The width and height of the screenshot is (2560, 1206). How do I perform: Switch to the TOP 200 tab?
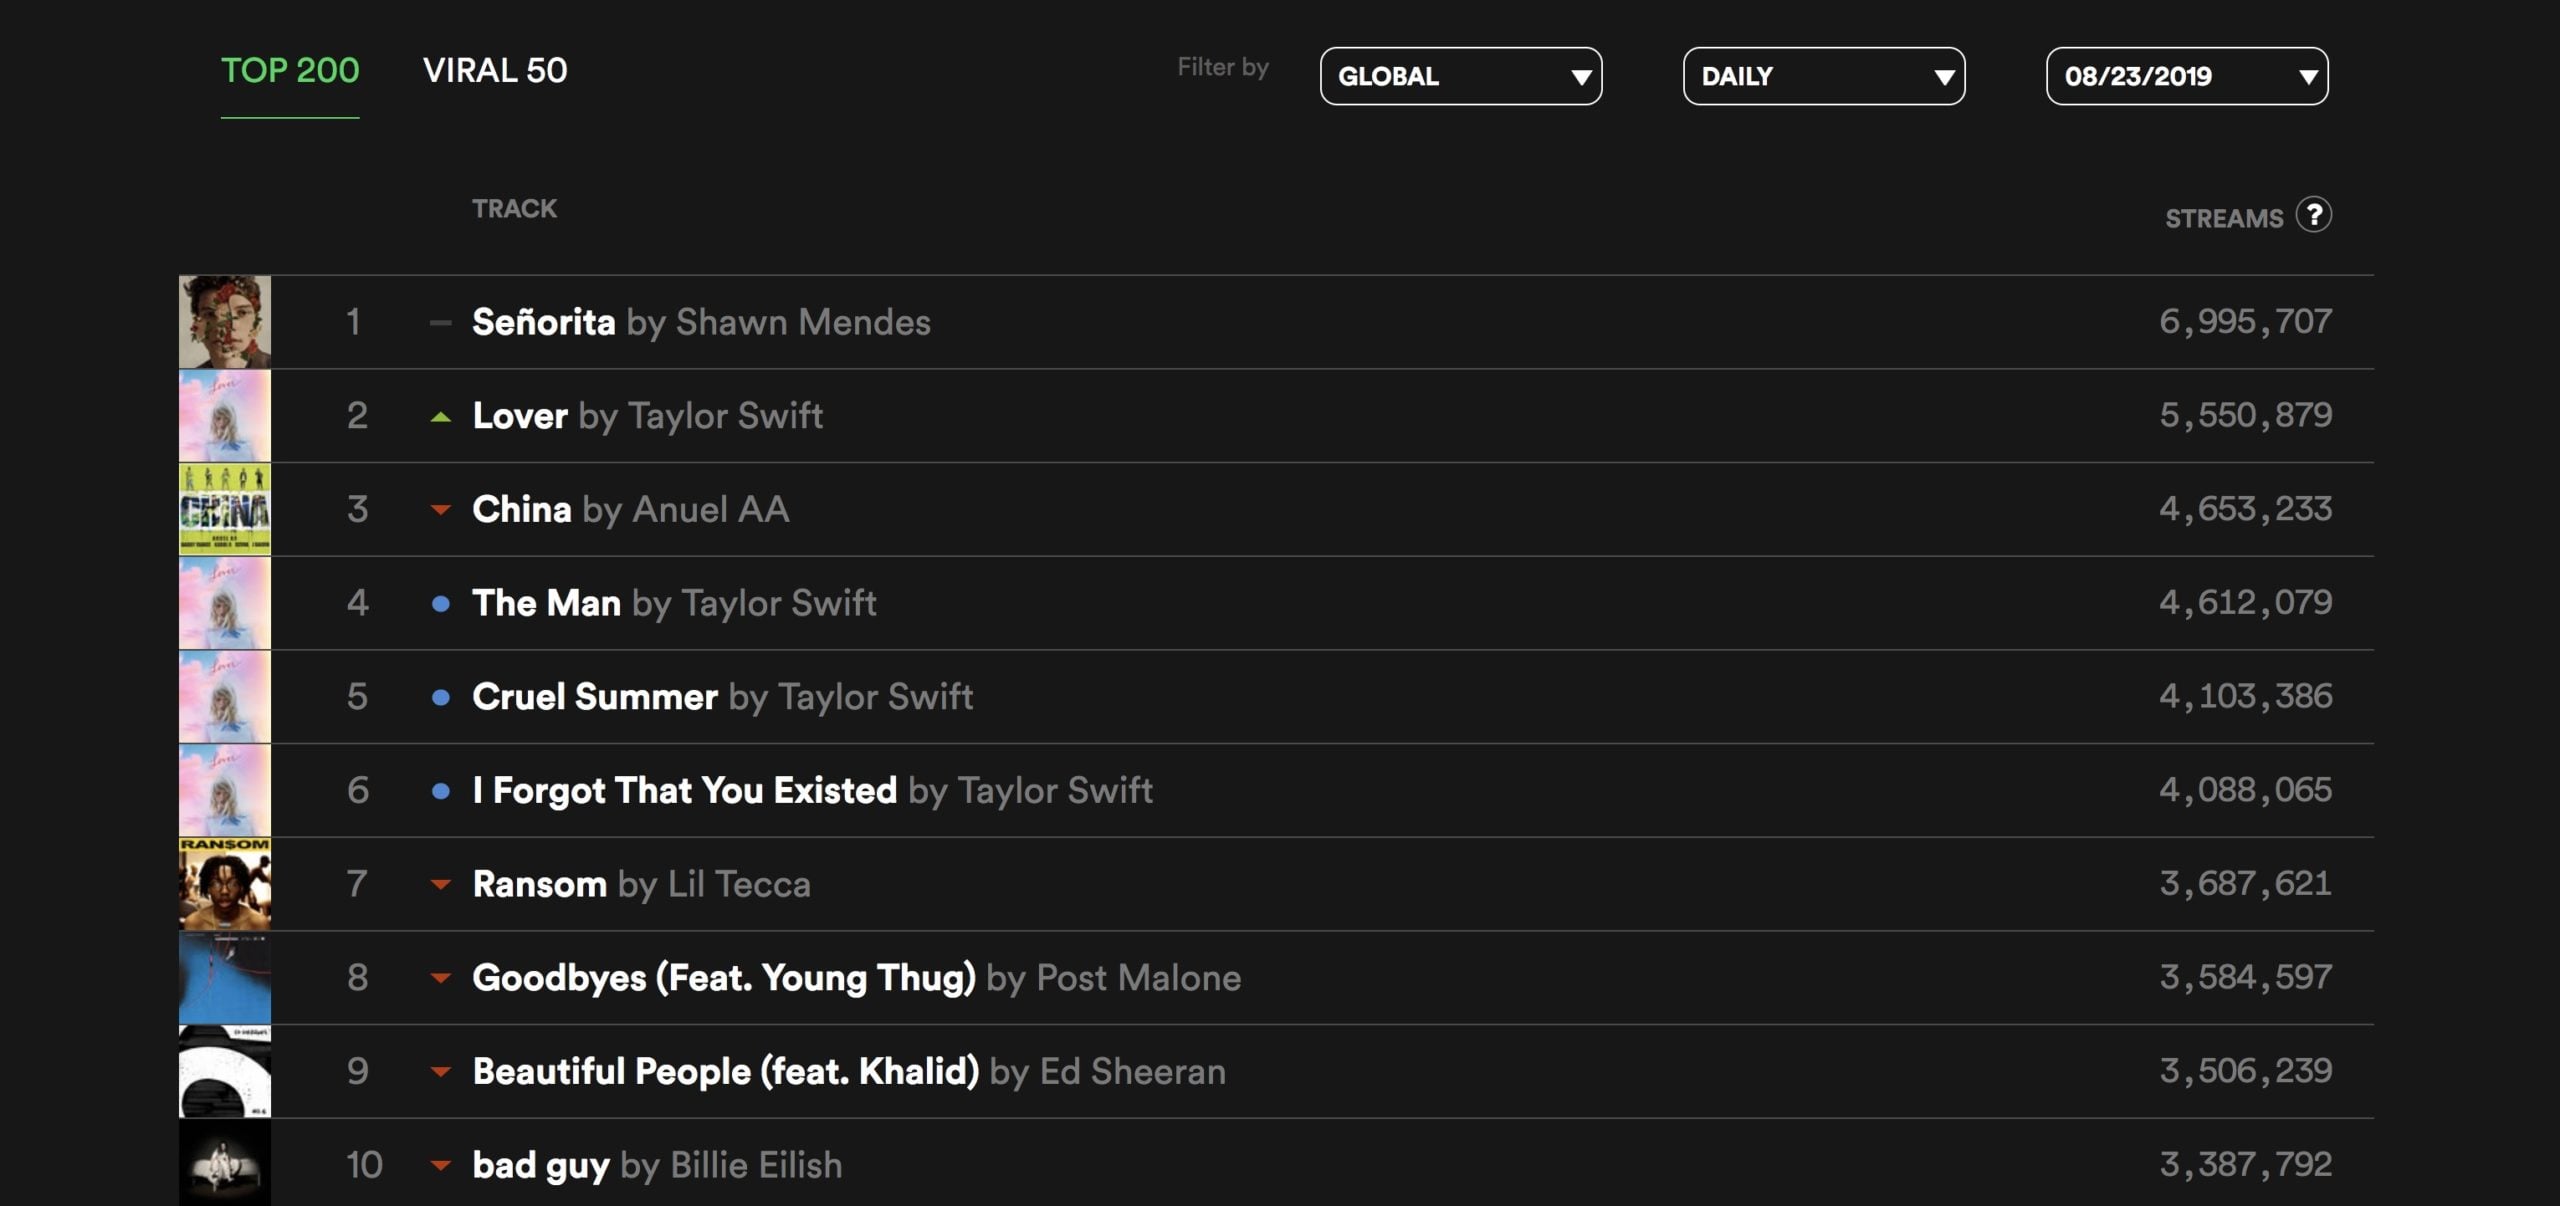pyautogui.click(x=290, y=71)
